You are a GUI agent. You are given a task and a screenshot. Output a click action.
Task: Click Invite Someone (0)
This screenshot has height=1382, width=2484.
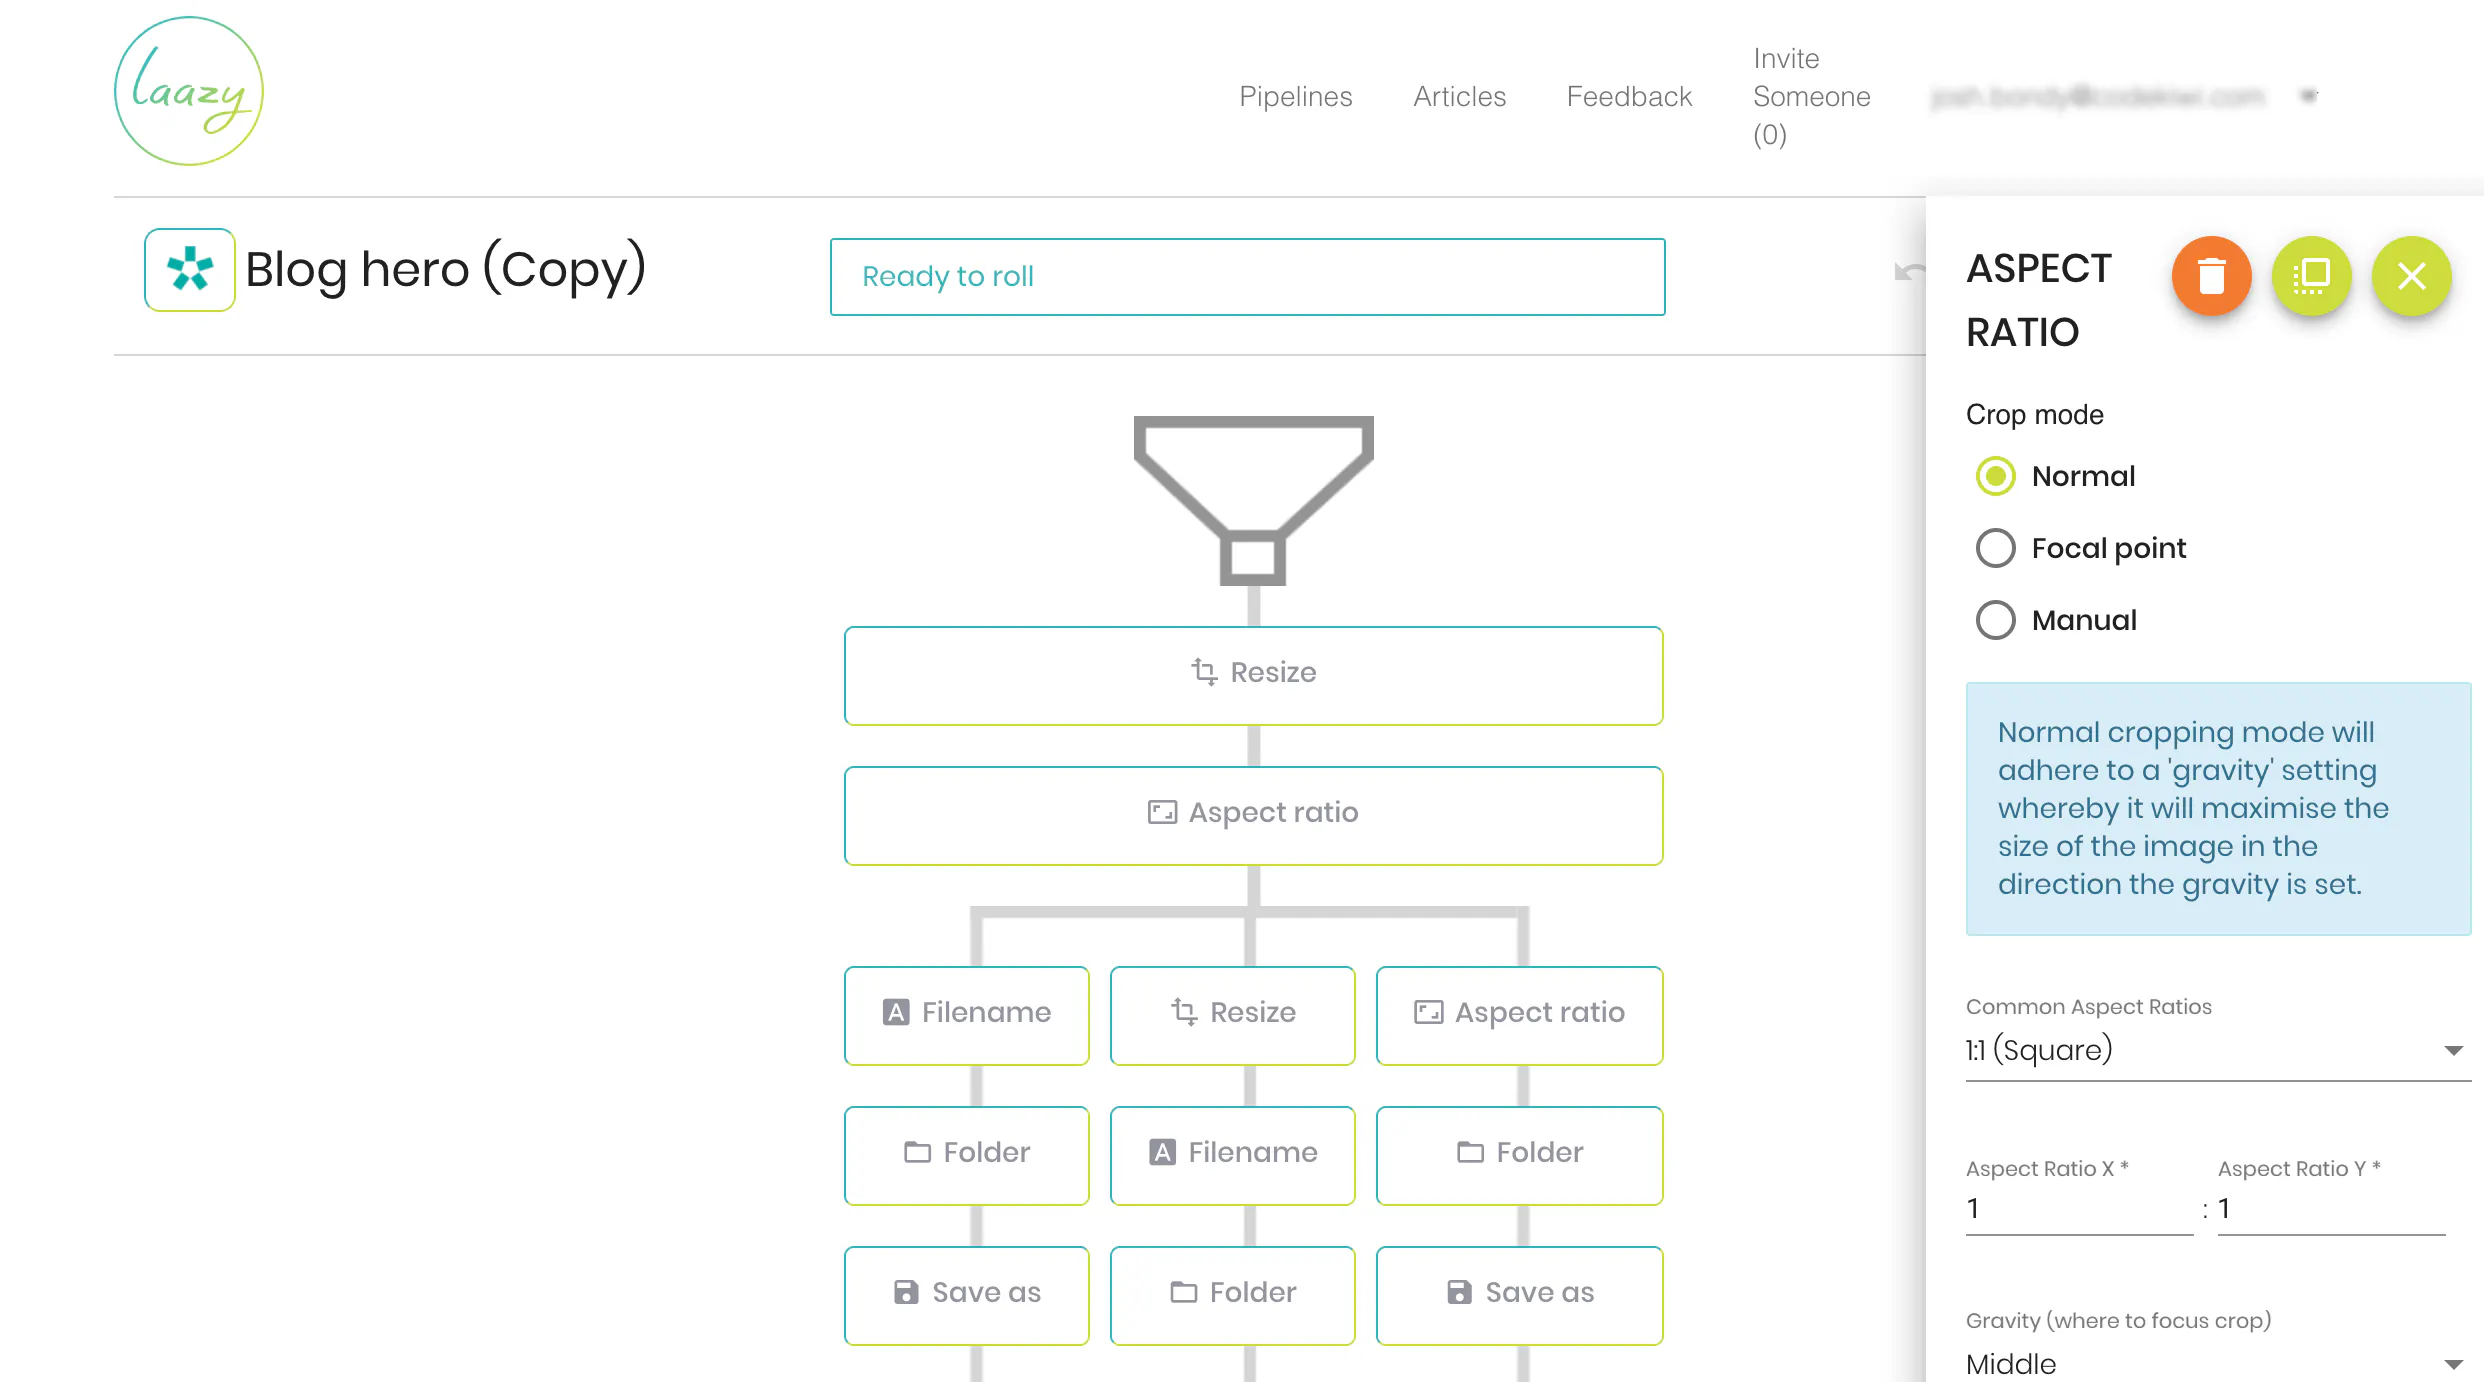[1811, 96]
